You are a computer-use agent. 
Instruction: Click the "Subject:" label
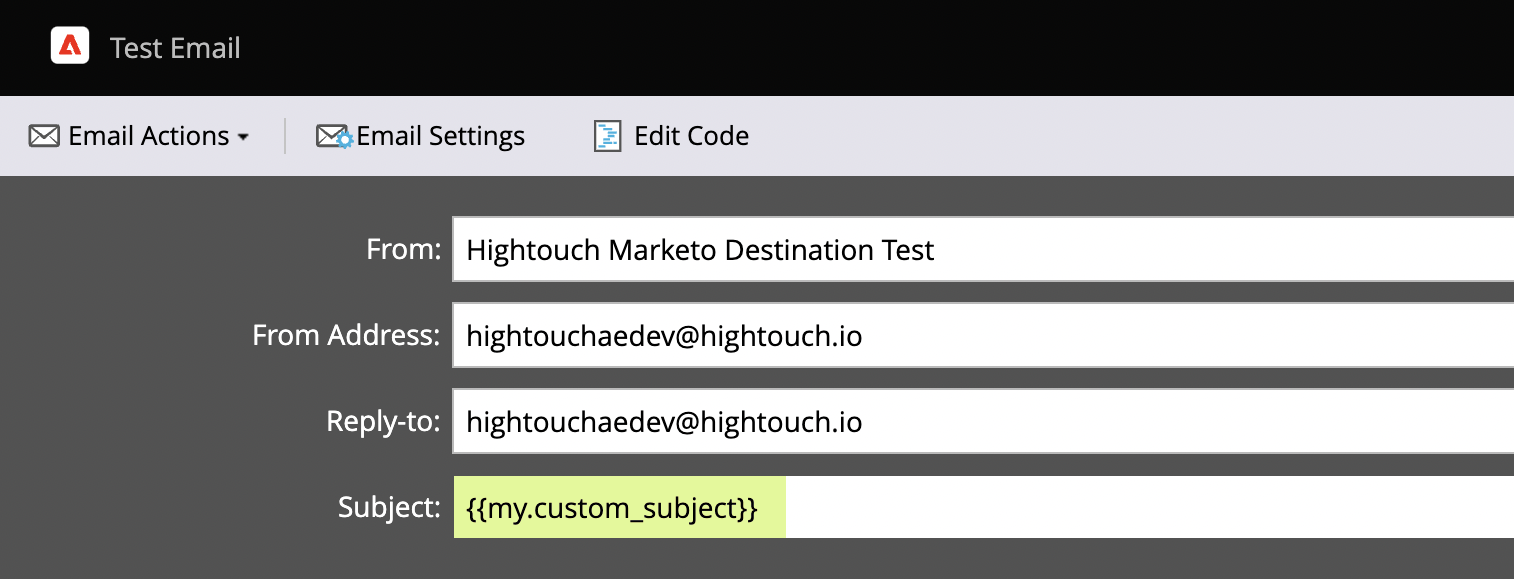tap(389, 508)
